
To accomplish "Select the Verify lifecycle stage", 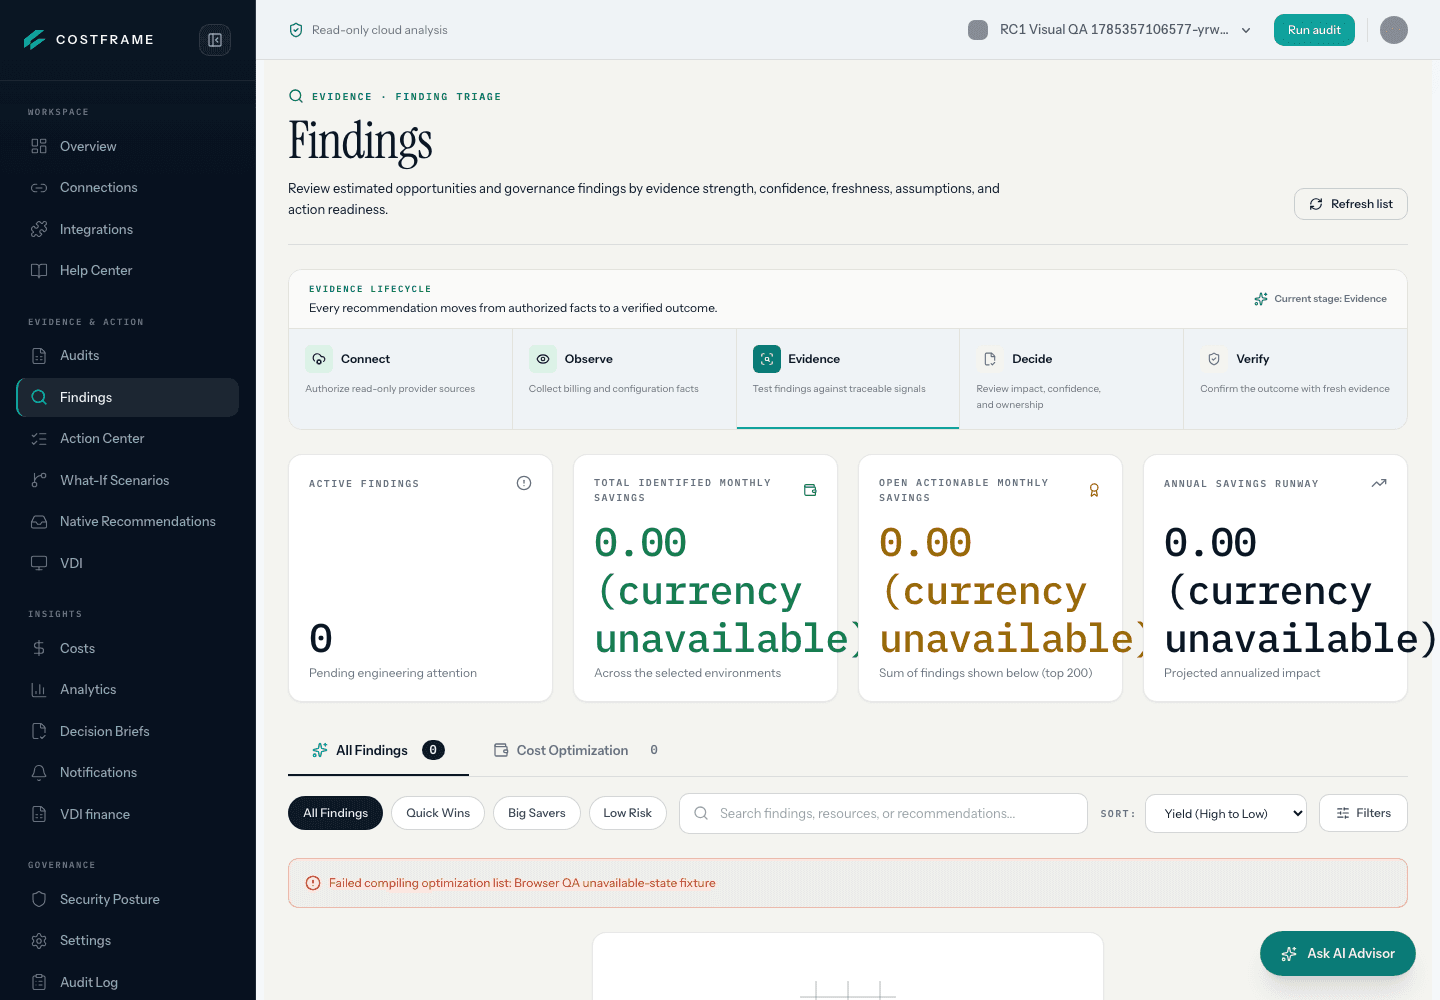I will 1295,379.
